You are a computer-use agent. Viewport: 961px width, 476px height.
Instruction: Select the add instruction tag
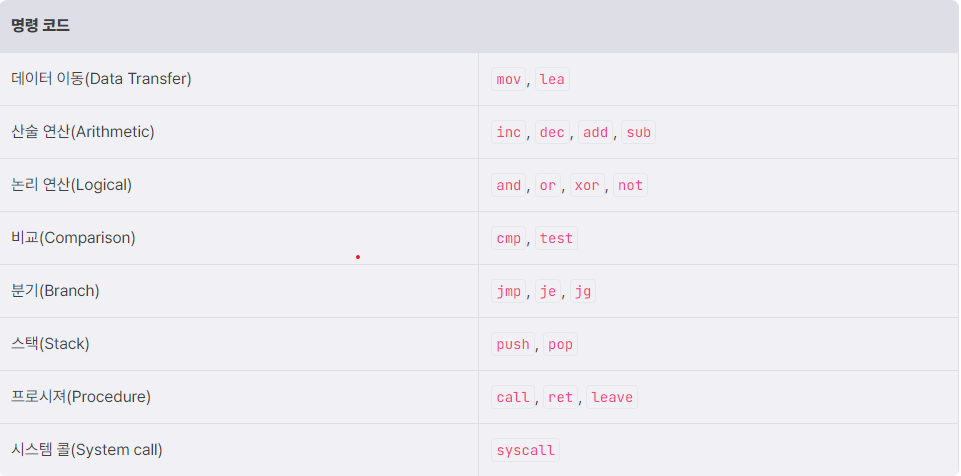coord(595,132)
